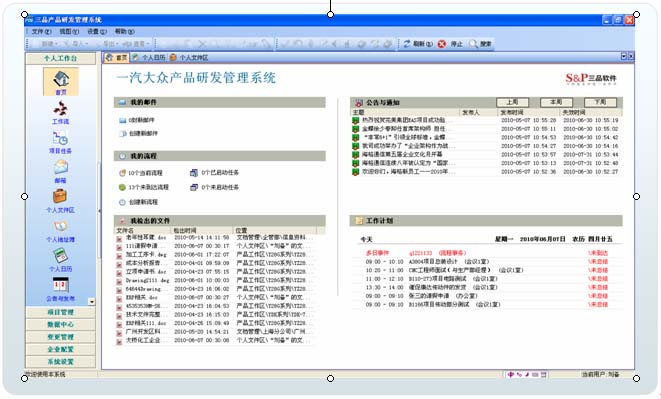Screen dimensions: 661x399
Task: Open the 个人日历 calendar sidebar icon
Action: pos(60,256)
